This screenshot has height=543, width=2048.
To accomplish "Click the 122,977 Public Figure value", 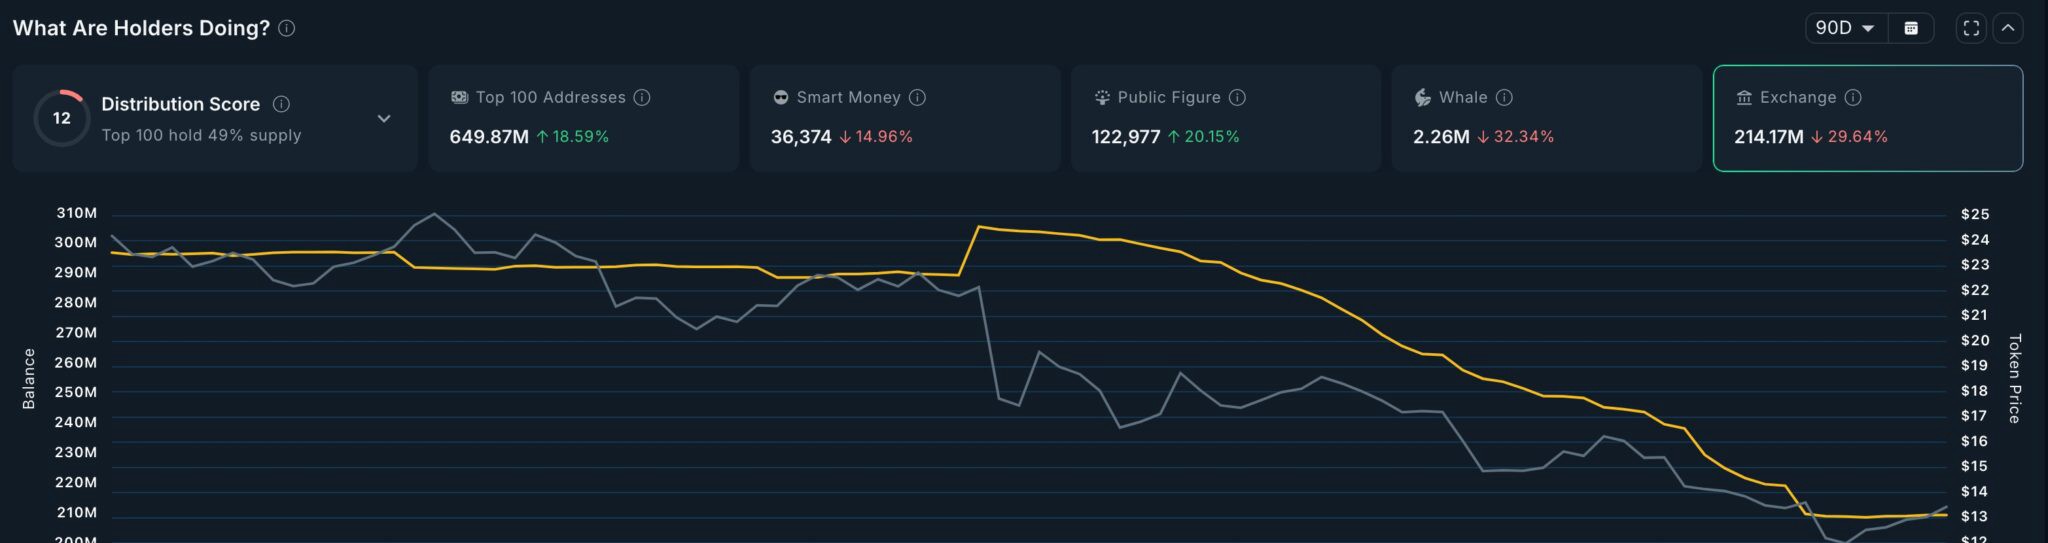I will coord(1126,137).
